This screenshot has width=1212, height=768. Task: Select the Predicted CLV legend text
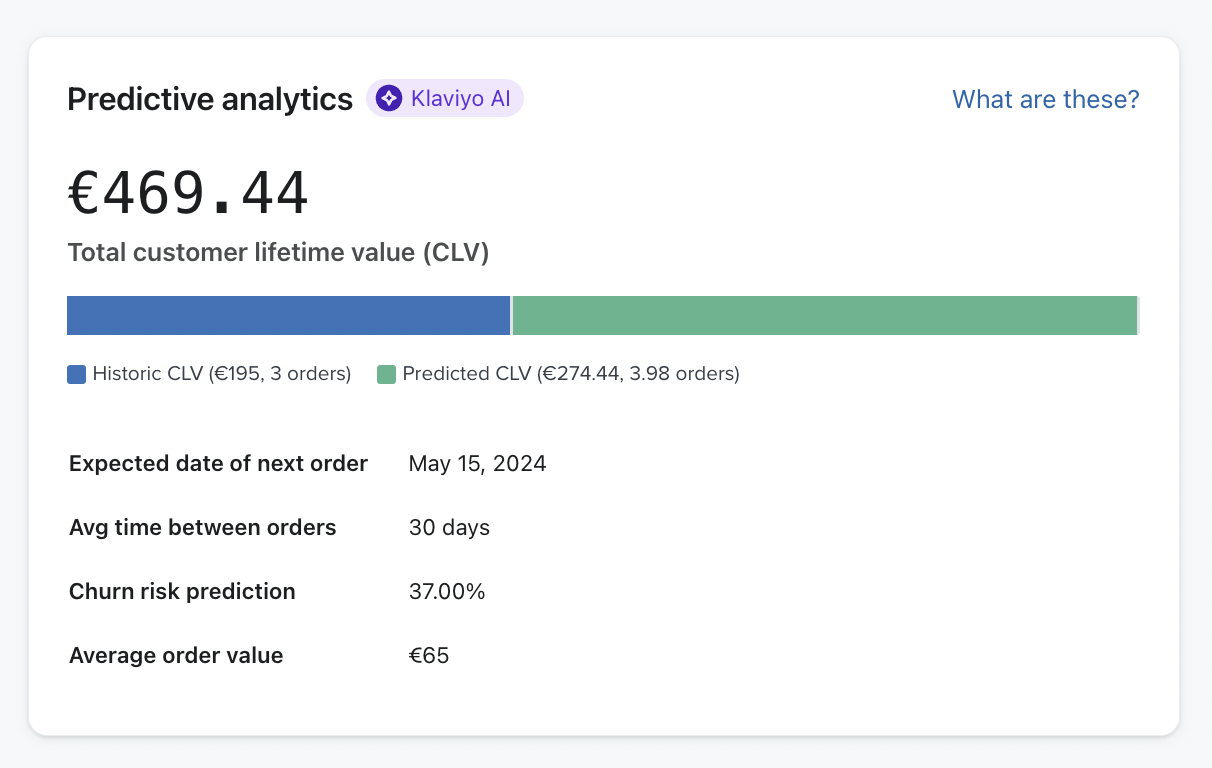tap(570, 374)
